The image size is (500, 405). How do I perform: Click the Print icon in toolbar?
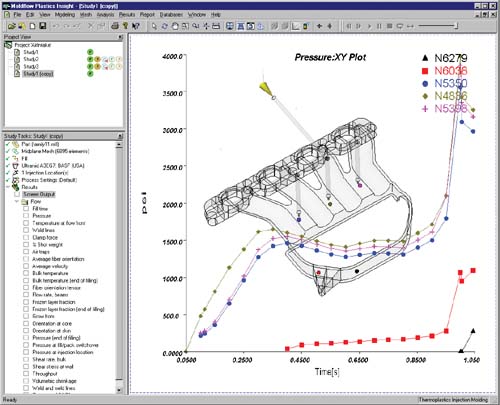click(x=115, y=26)
